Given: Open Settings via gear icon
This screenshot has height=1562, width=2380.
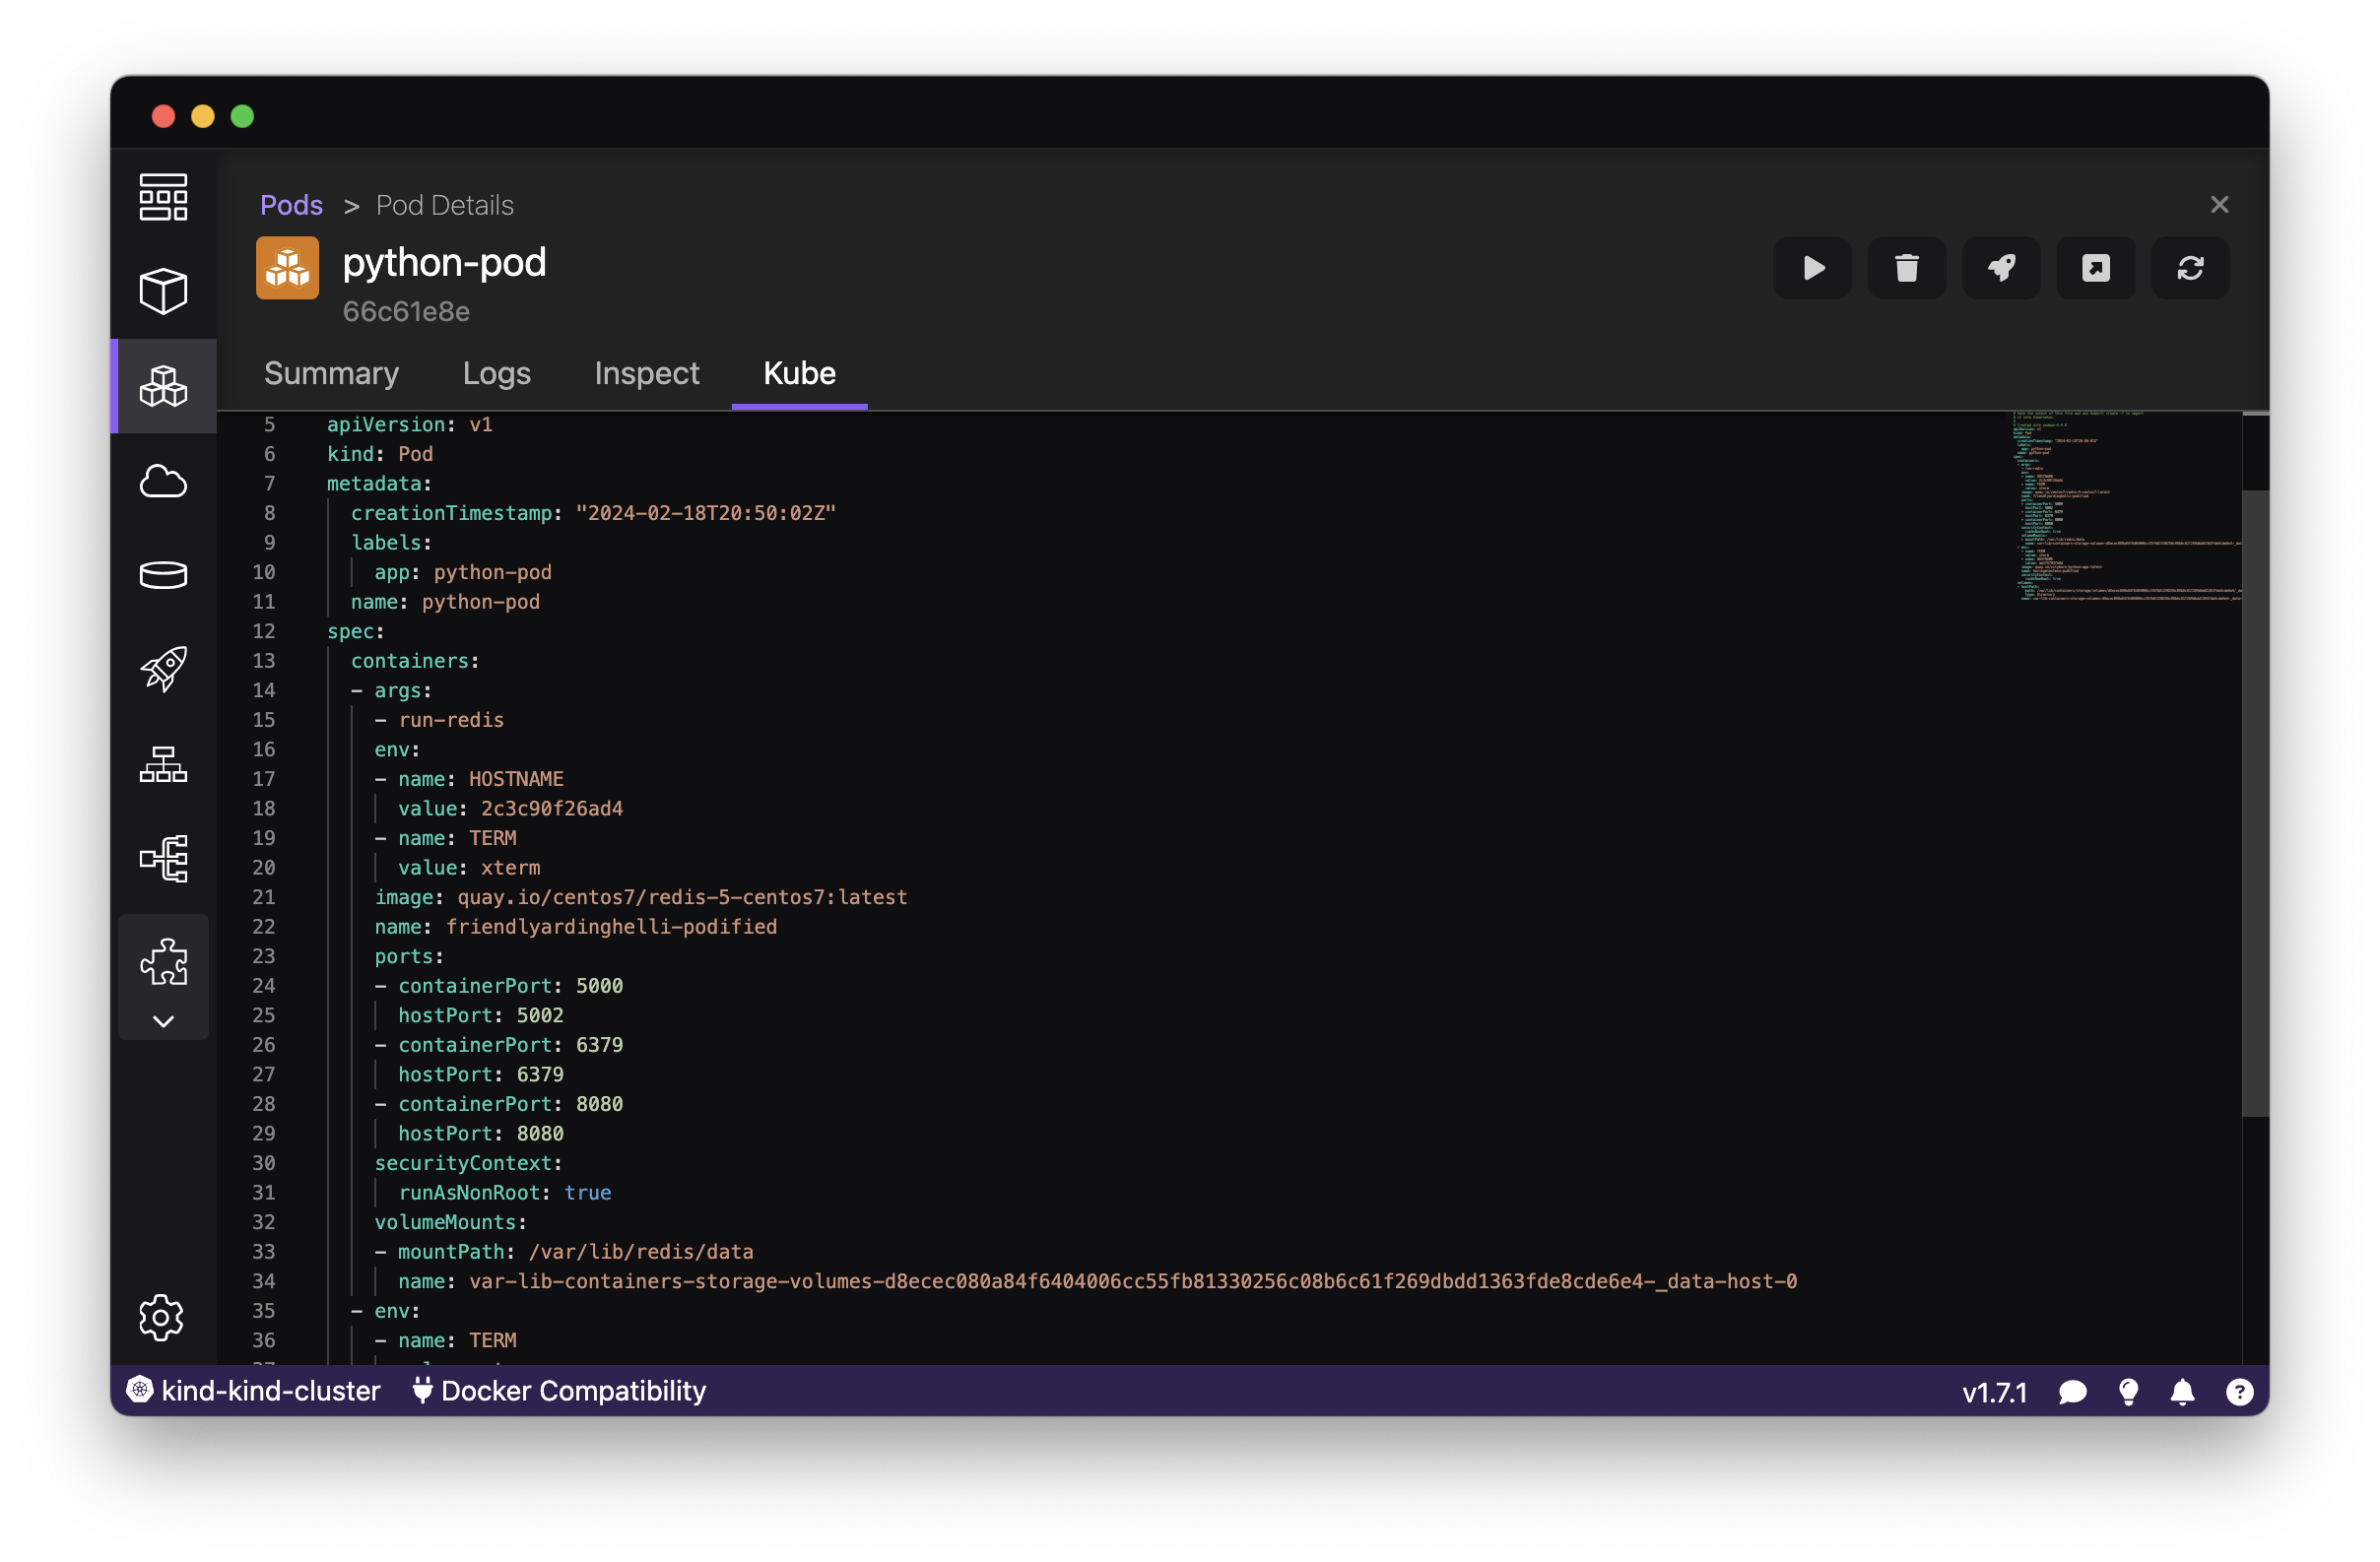Looking at the screenshot, I should [163, 1317].
